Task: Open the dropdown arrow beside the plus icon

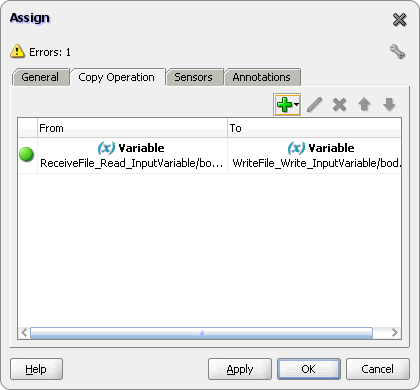Action: pos(296,105)
